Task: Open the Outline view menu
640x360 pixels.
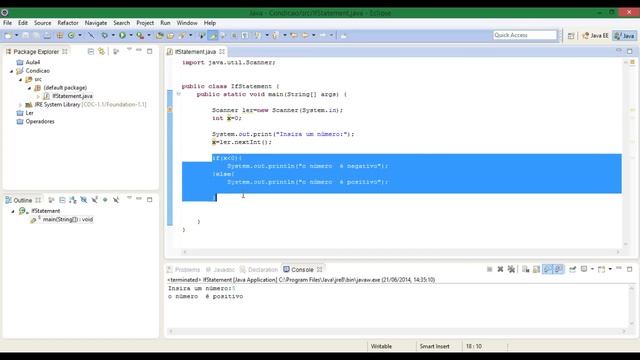Action: (129, 198)
